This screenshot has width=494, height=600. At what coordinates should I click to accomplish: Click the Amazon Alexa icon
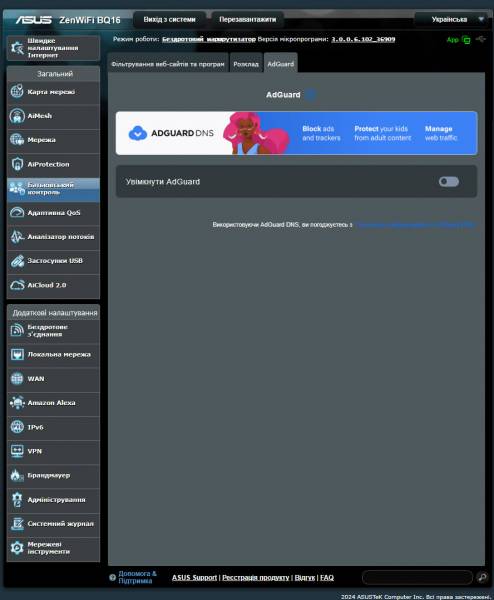click(x=17, y=403)
